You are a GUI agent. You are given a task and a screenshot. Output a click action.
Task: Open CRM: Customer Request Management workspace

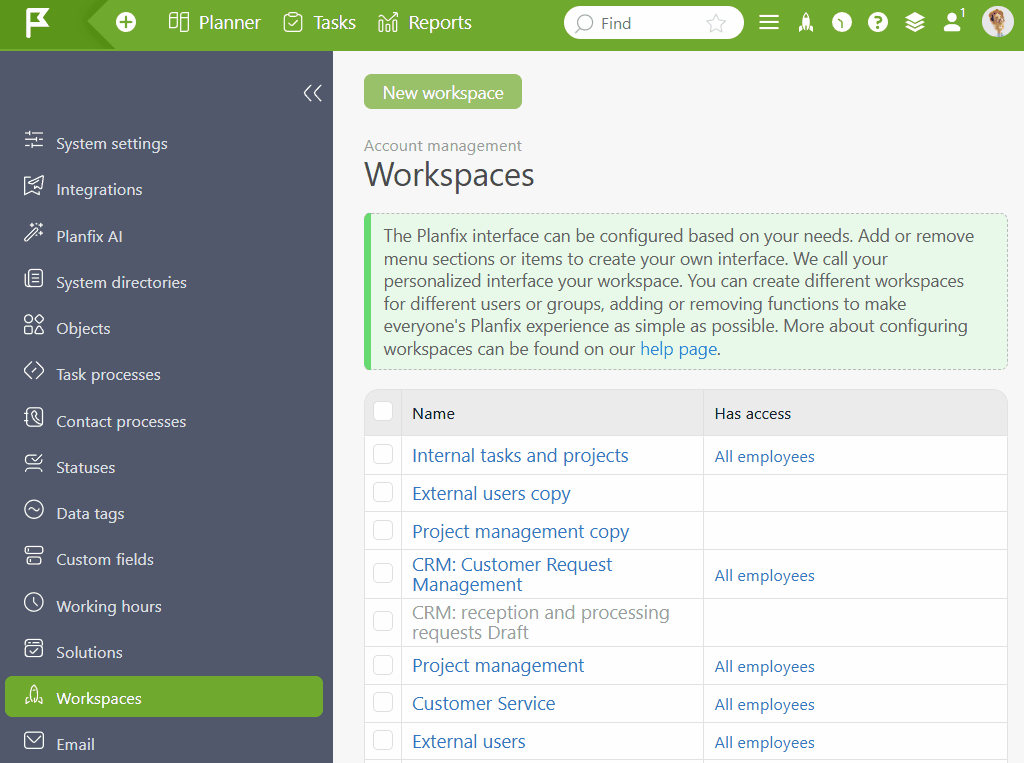(512, 574)
